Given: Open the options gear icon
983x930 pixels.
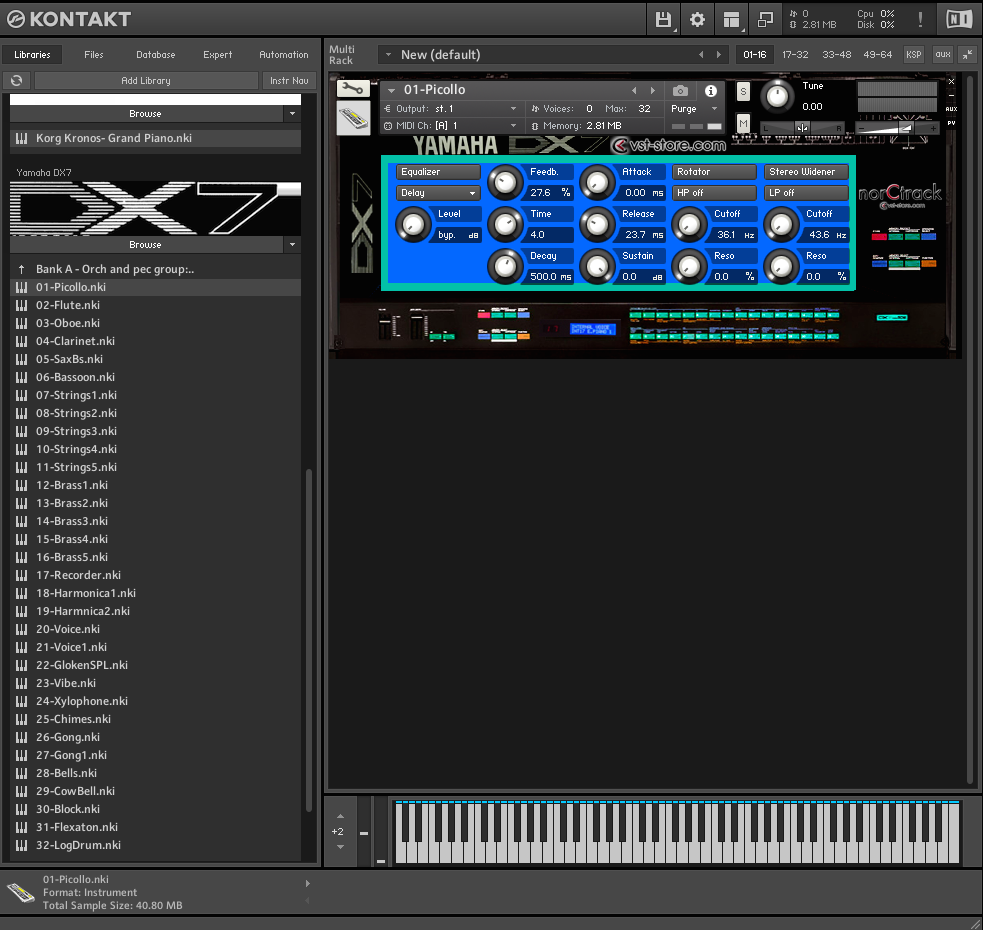Looking at the screenshot, I should pos(697,19).
